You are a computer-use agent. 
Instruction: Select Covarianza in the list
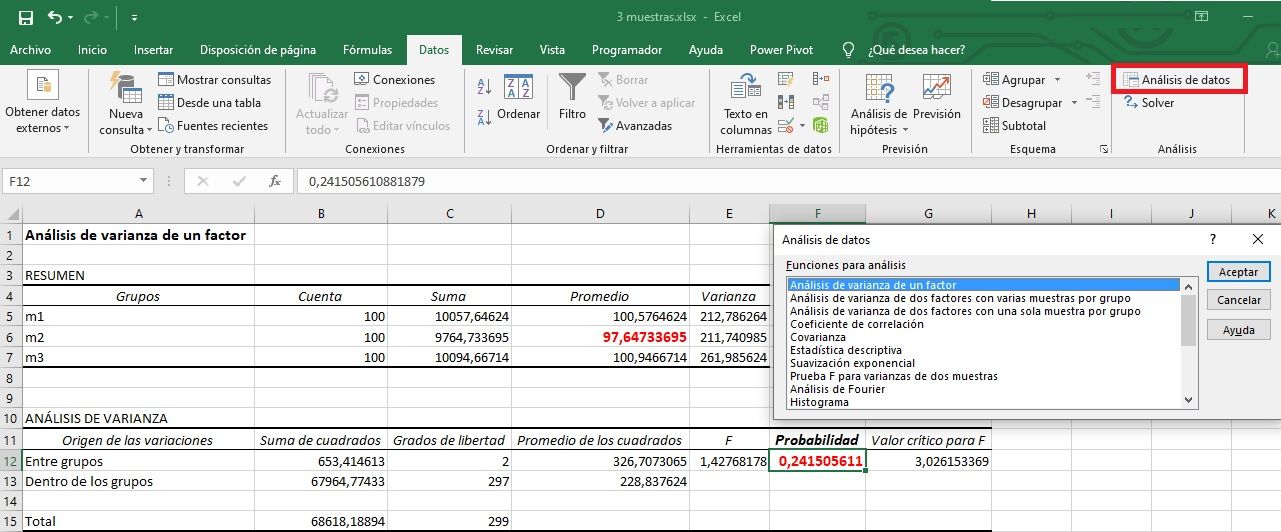tap(818, 337)
